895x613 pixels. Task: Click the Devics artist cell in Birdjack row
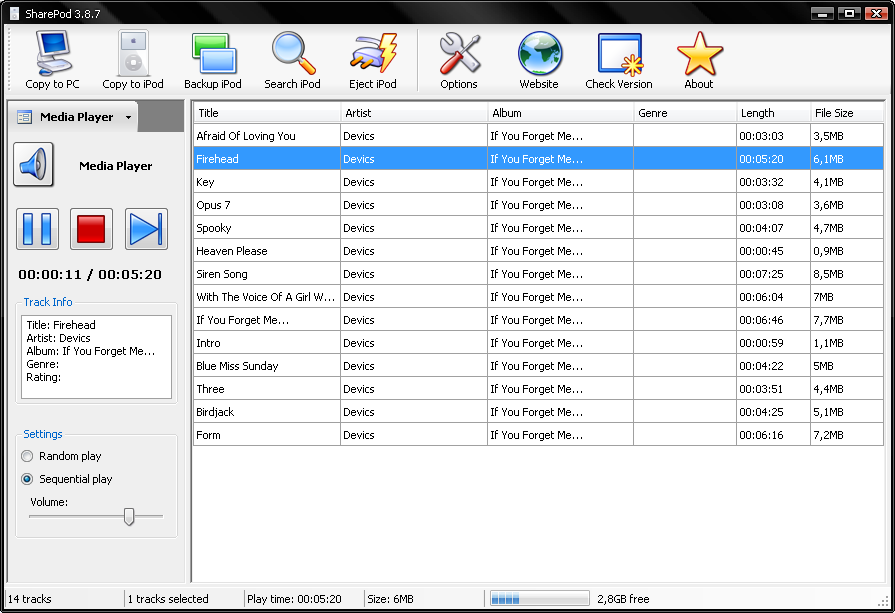point(414,412)
